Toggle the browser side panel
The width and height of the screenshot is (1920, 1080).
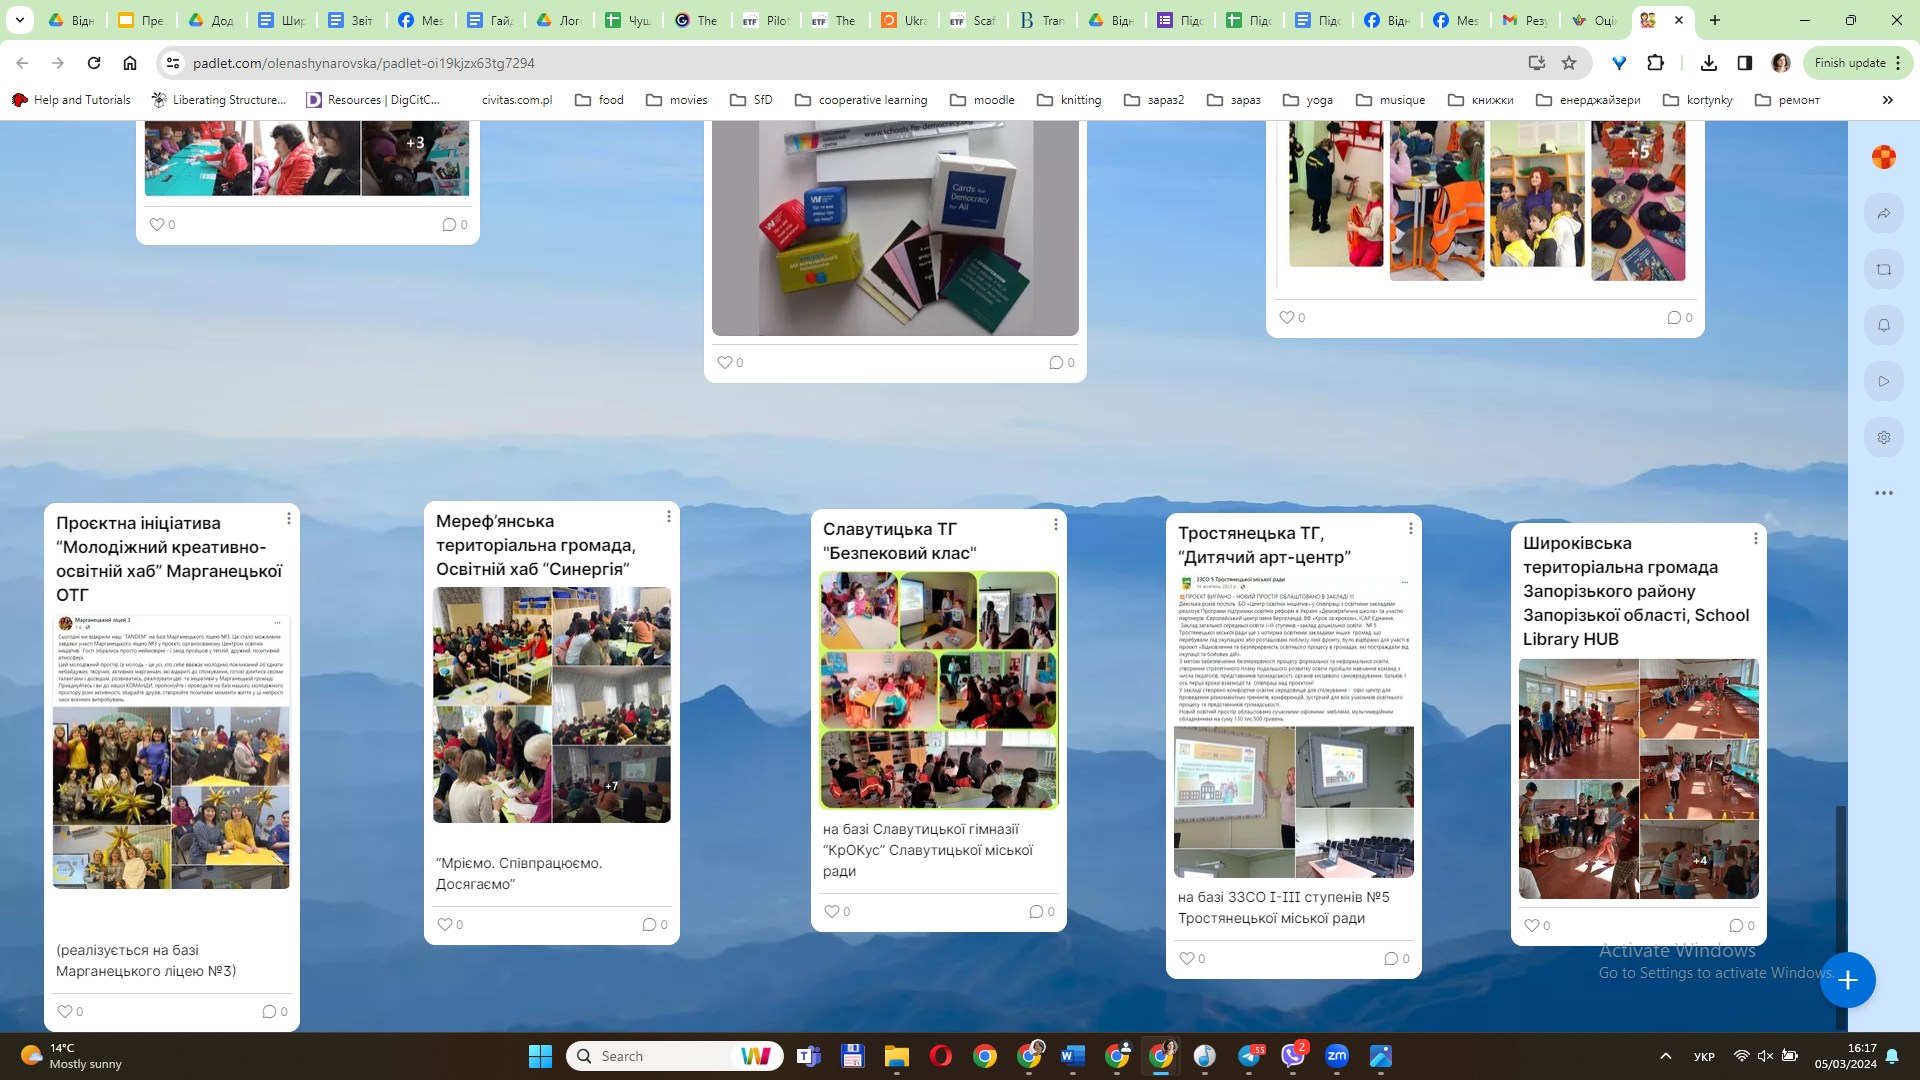pos(1745,63)
